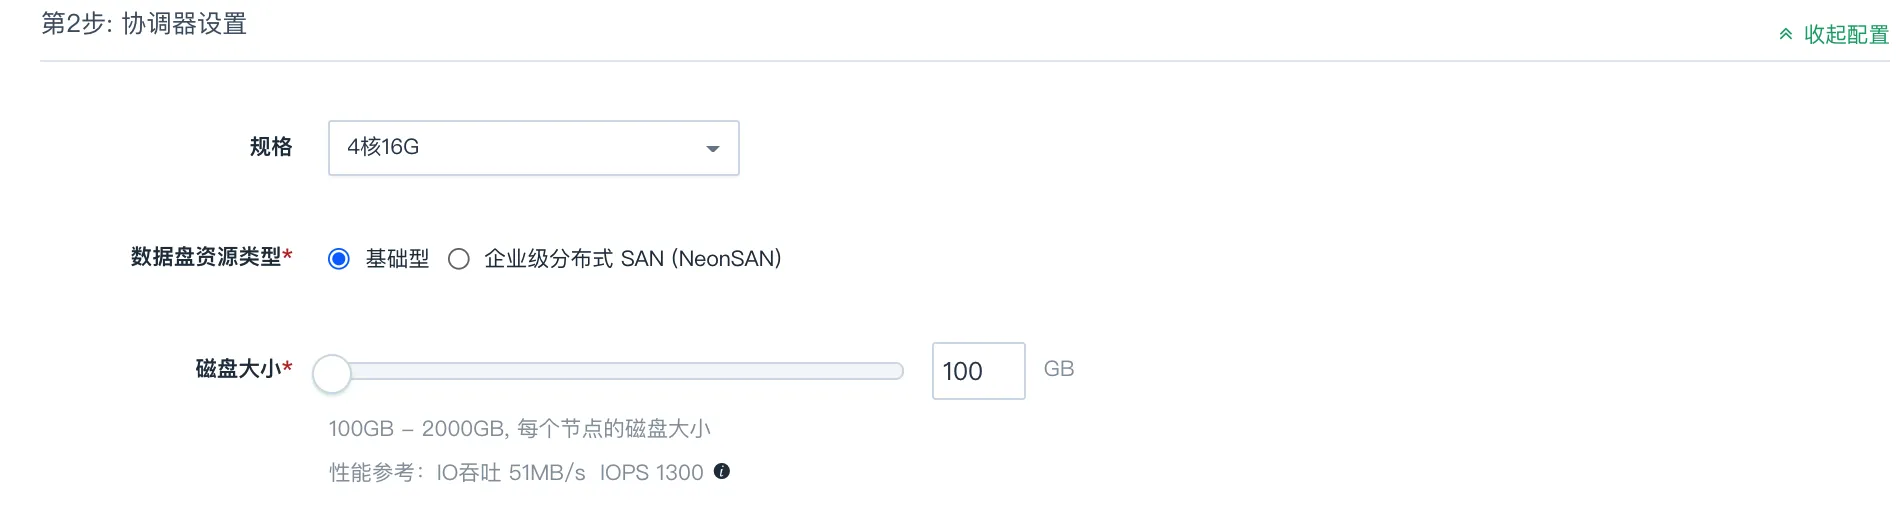Select the 基础型 radio button
This screenshot has height=520, width=1904.
point(339,259)
